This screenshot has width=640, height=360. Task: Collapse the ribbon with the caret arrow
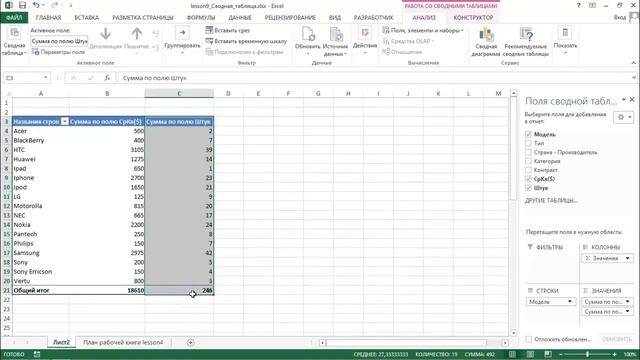(x=633, y=63)
